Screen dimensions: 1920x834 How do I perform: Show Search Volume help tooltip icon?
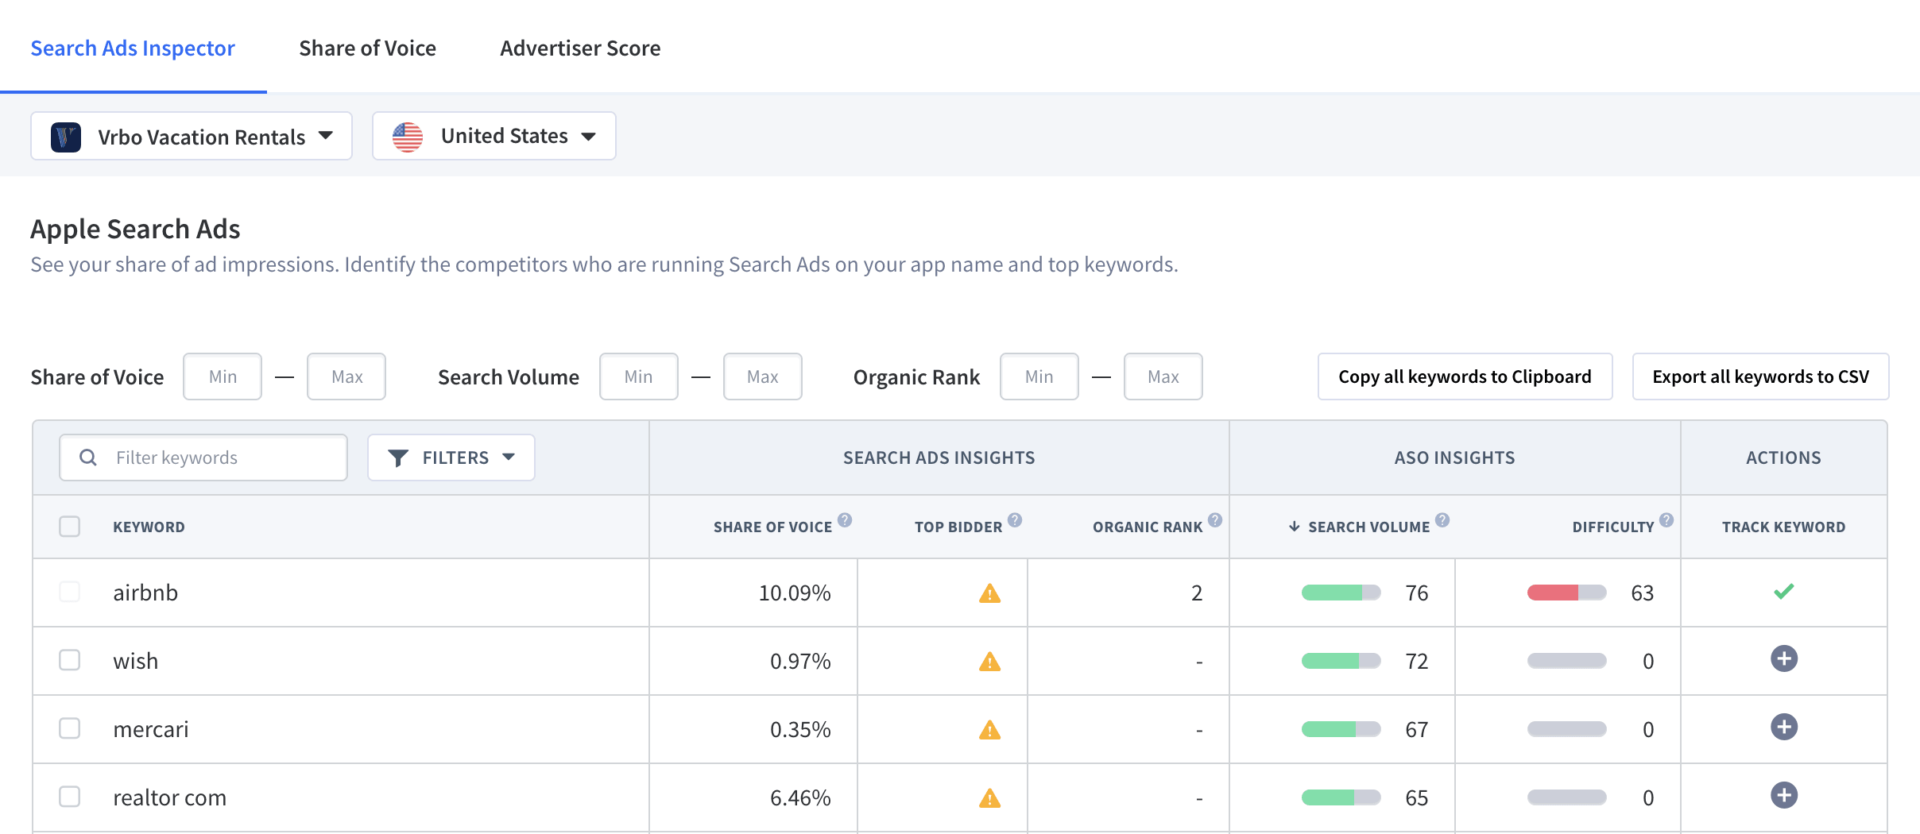click(x=1442, y=520)
